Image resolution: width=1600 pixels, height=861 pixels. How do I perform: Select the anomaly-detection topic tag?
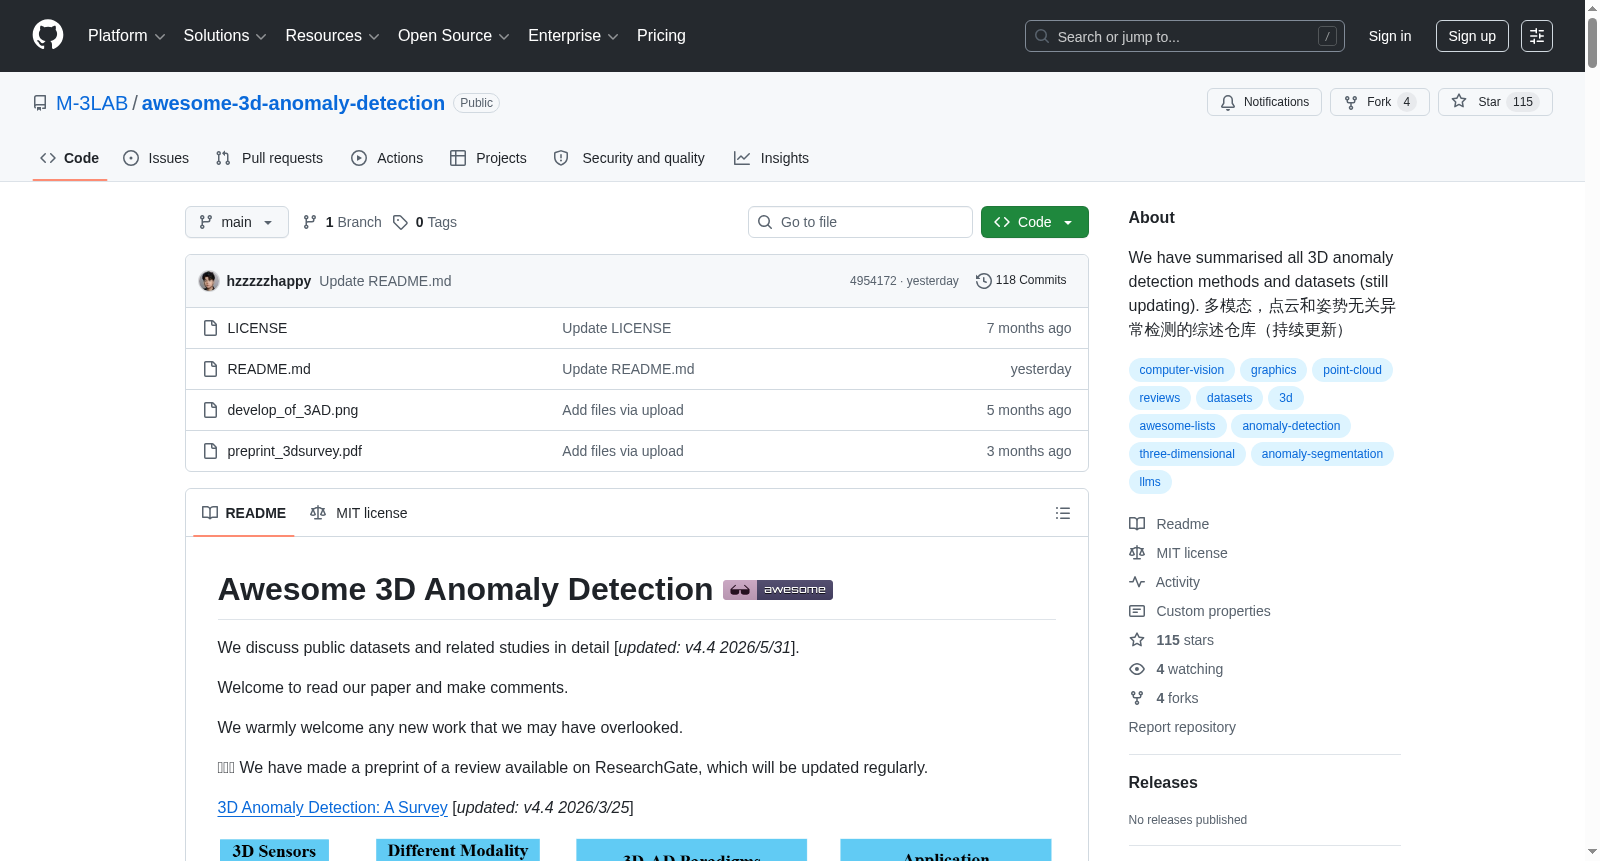[1291, 426]
